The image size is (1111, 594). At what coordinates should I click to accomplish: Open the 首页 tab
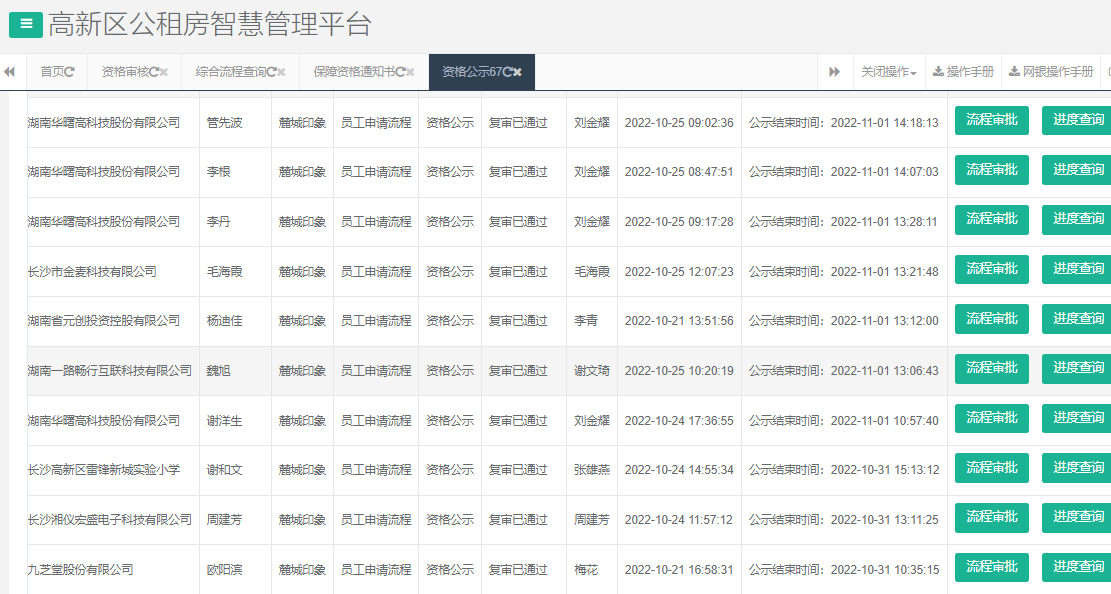click(x=57, y=71)
